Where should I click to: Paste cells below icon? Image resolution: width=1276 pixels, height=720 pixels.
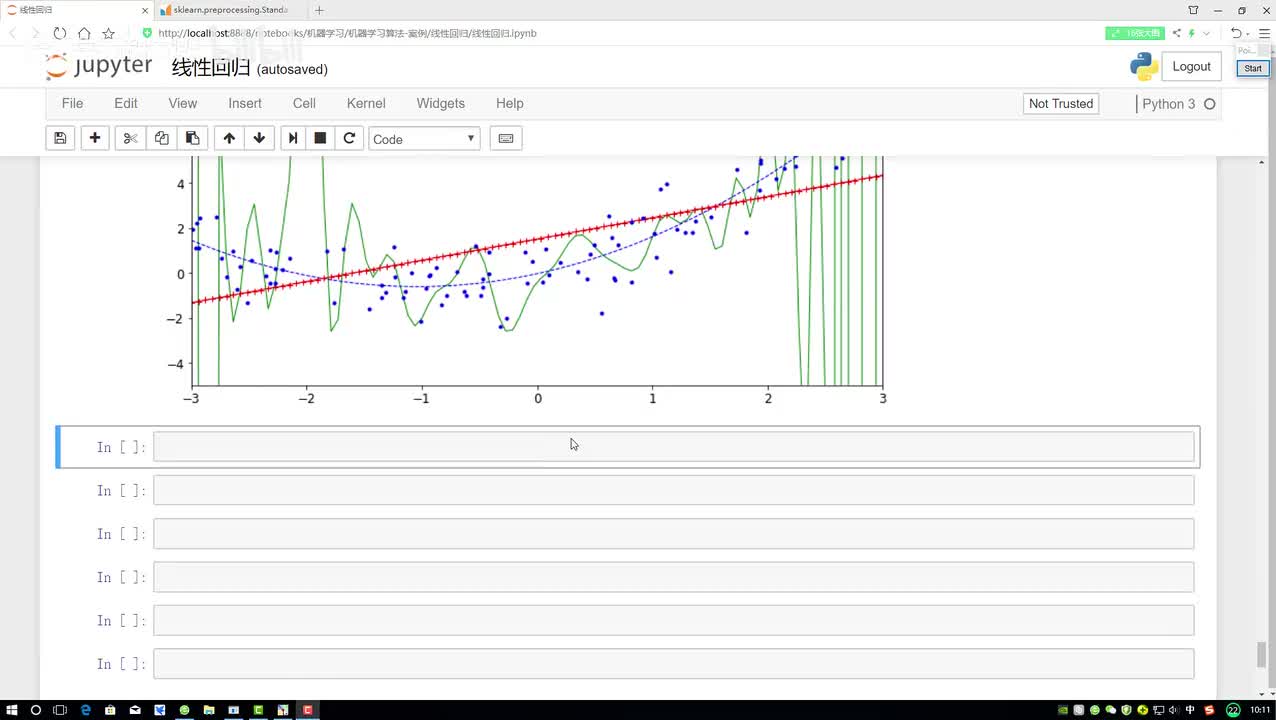tap(192, 138)
